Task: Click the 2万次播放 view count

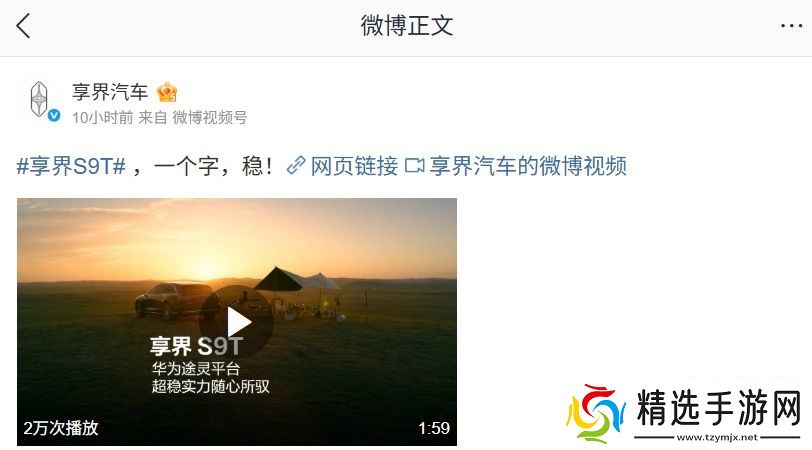Action: pyautogui.click(x=61, y=428)
